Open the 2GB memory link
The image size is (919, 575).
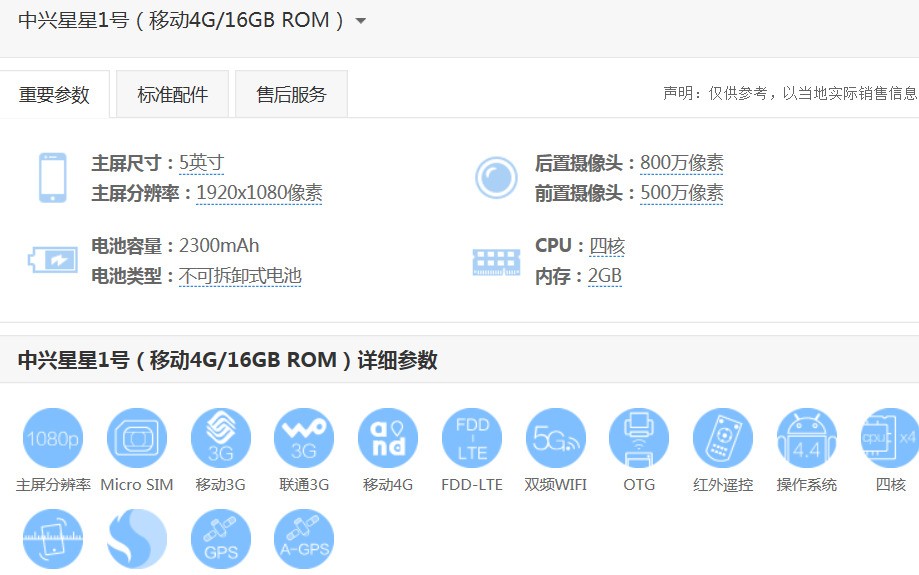pos(604,275)
